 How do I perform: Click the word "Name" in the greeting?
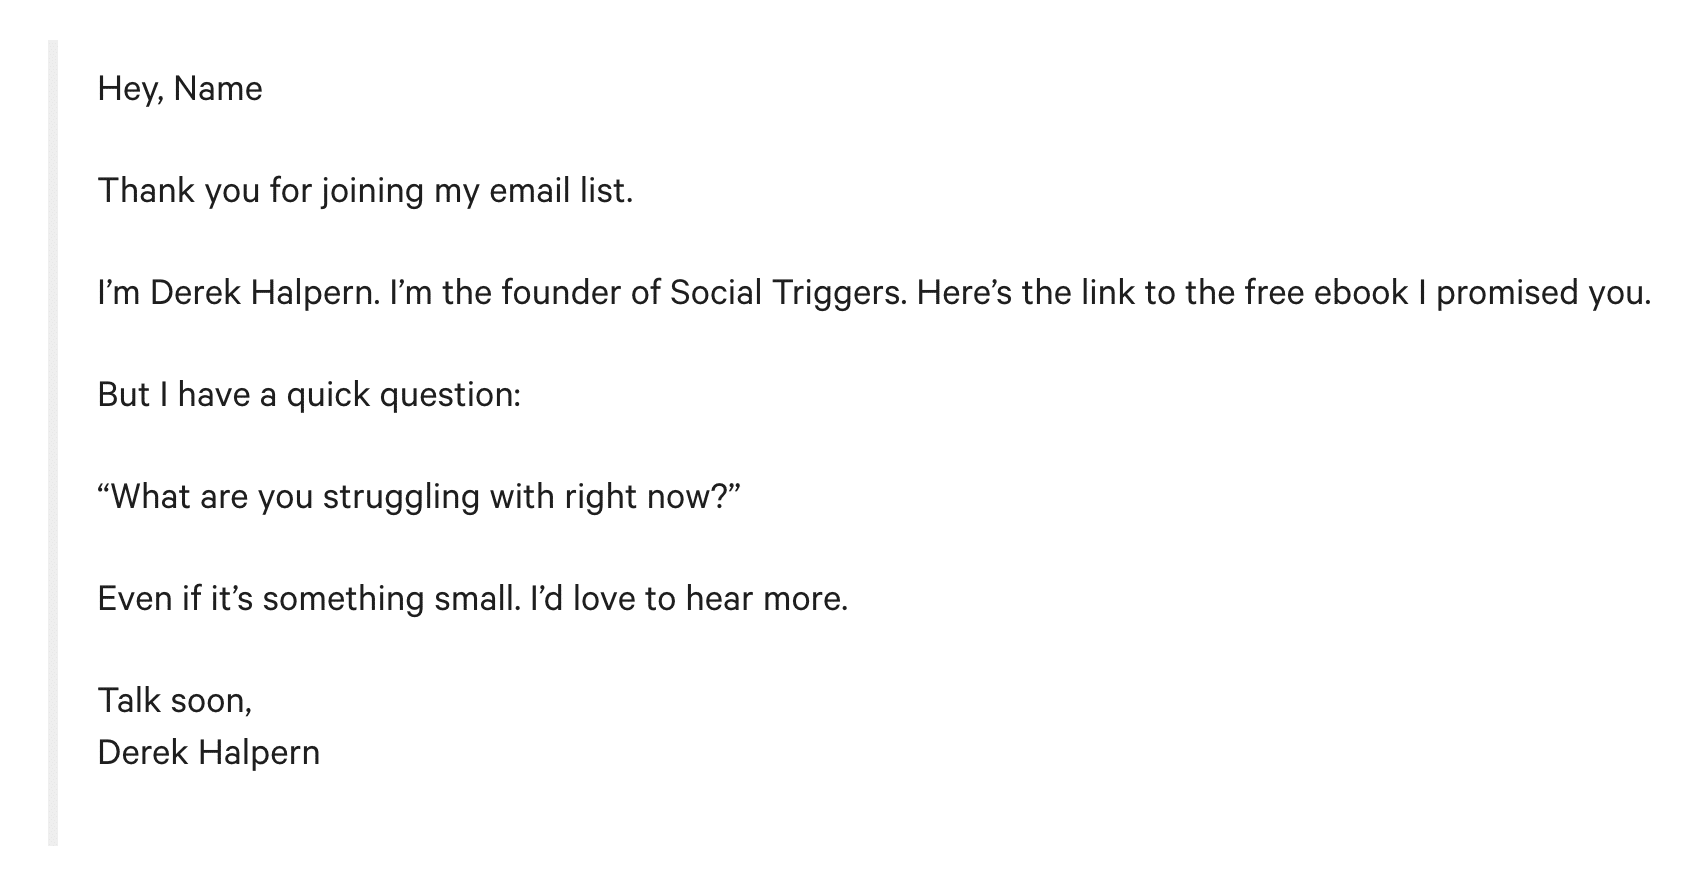click(x=218, y=89)
